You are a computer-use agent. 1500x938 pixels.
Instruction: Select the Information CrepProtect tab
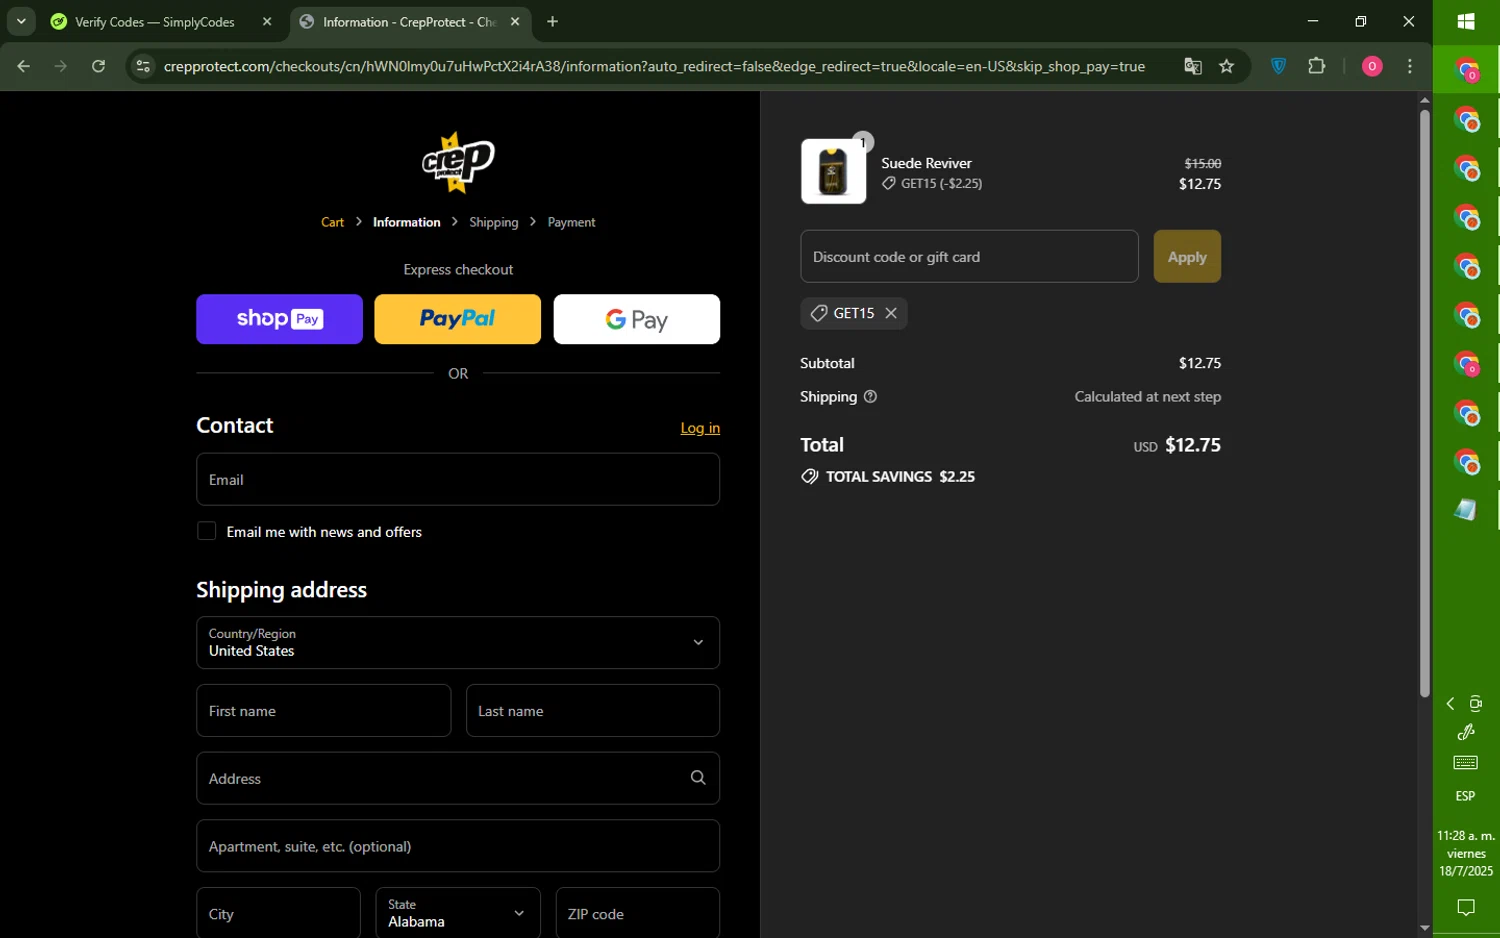pyautogui.click(x=410, y=21)
